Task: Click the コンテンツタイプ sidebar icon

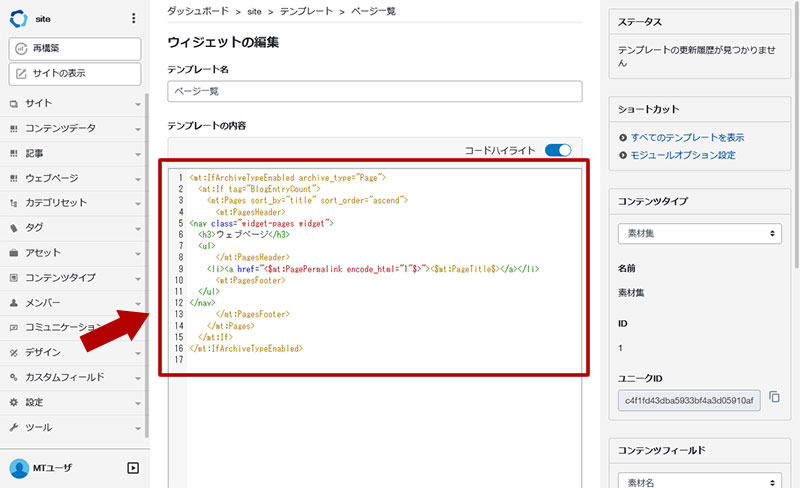Action: [14, 278]
